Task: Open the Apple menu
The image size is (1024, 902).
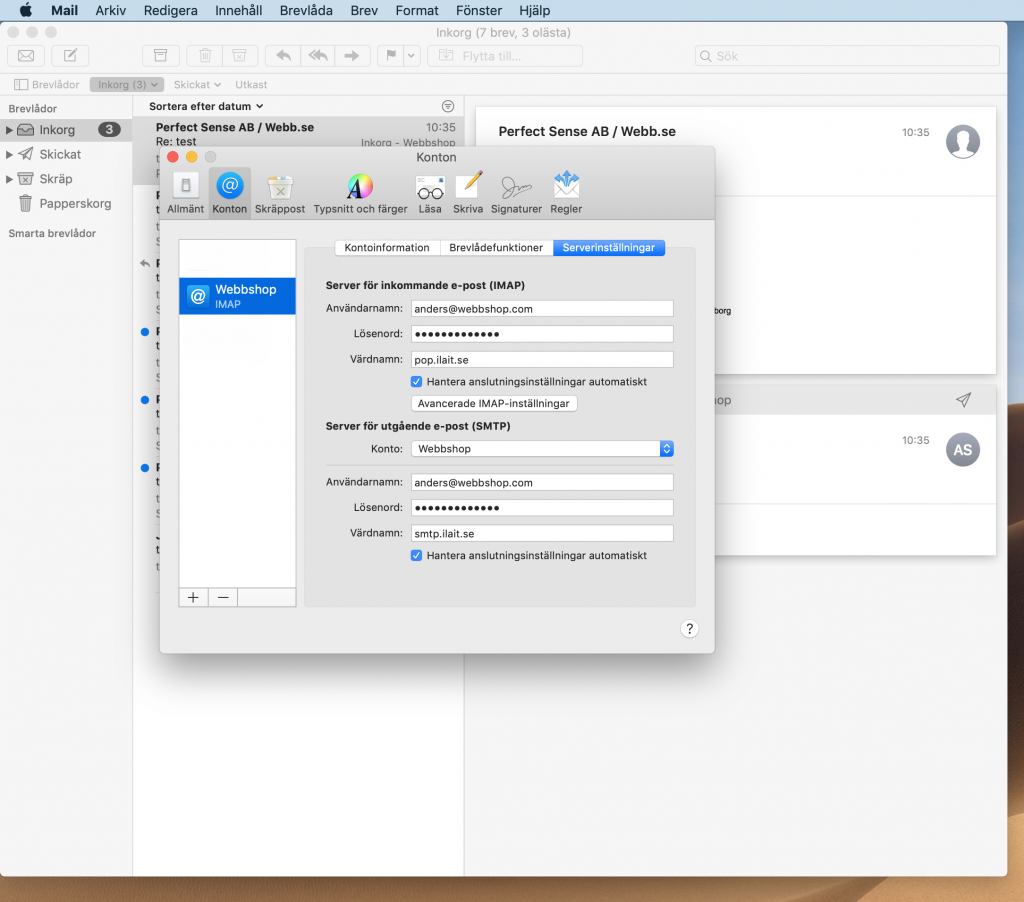Action: point(26,10)
